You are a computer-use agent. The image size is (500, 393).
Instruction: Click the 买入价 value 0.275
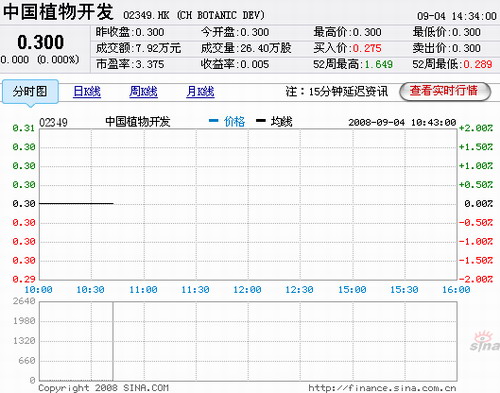(367, 48)
